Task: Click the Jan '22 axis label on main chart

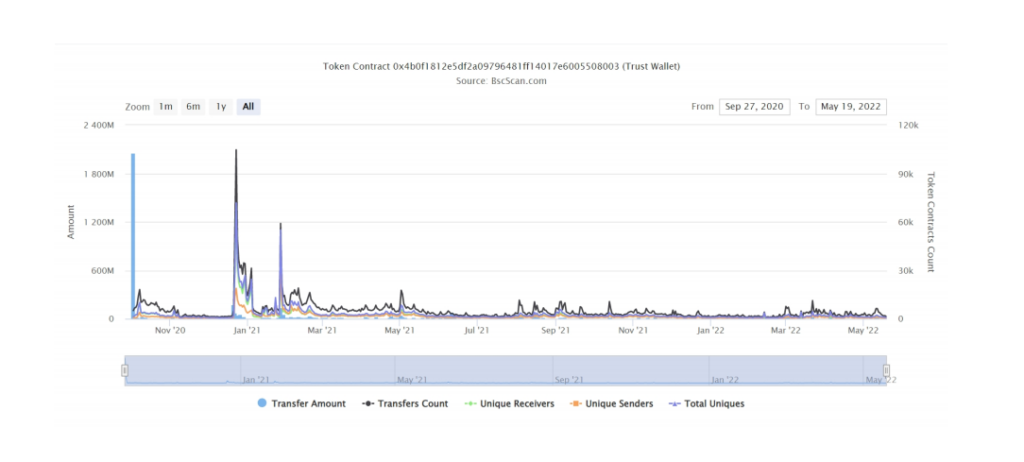Action: pos(710,331)
